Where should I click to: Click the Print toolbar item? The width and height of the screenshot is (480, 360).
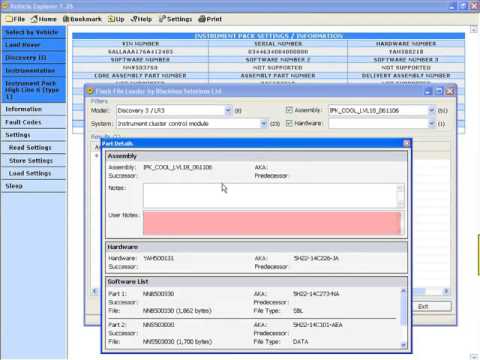(x=210, y=19)
